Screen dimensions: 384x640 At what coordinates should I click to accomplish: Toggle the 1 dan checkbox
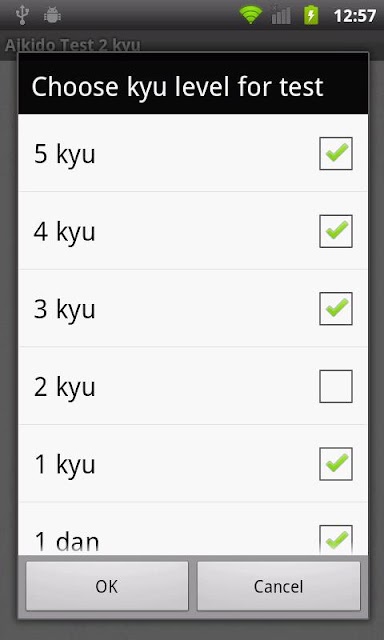[336, 540]
